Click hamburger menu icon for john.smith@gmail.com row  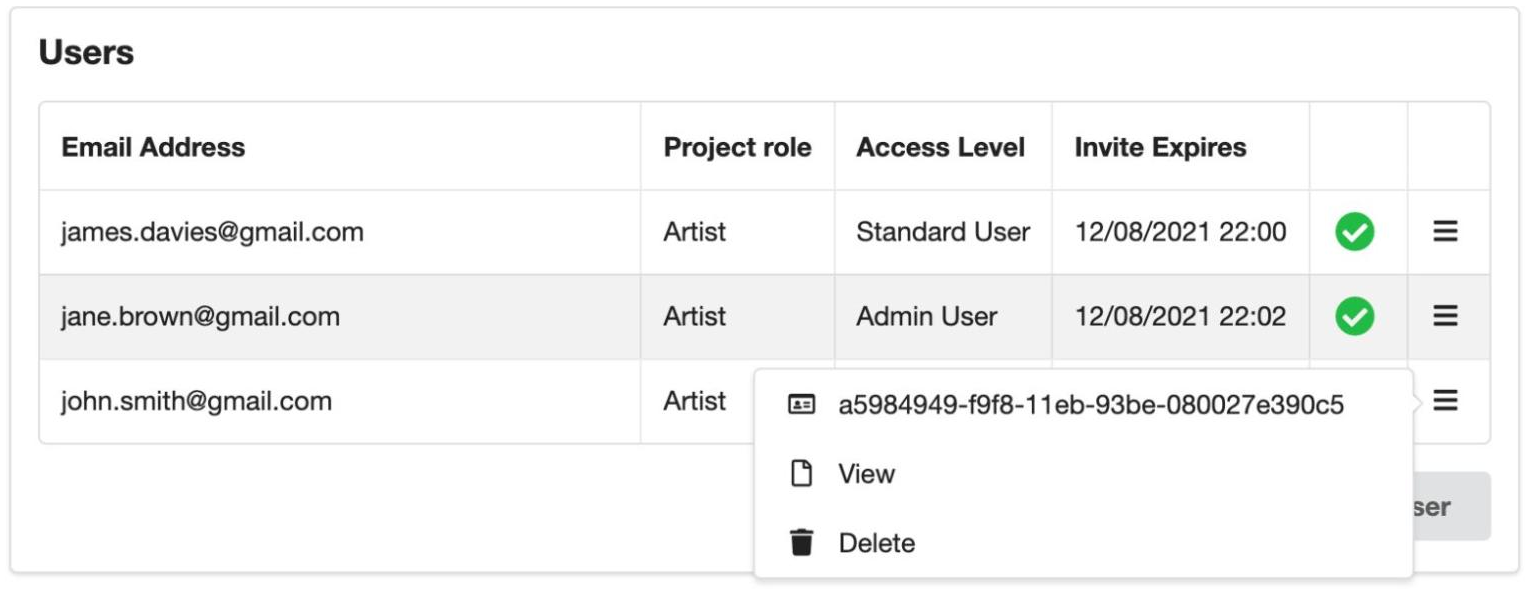tap(1445, 401)
